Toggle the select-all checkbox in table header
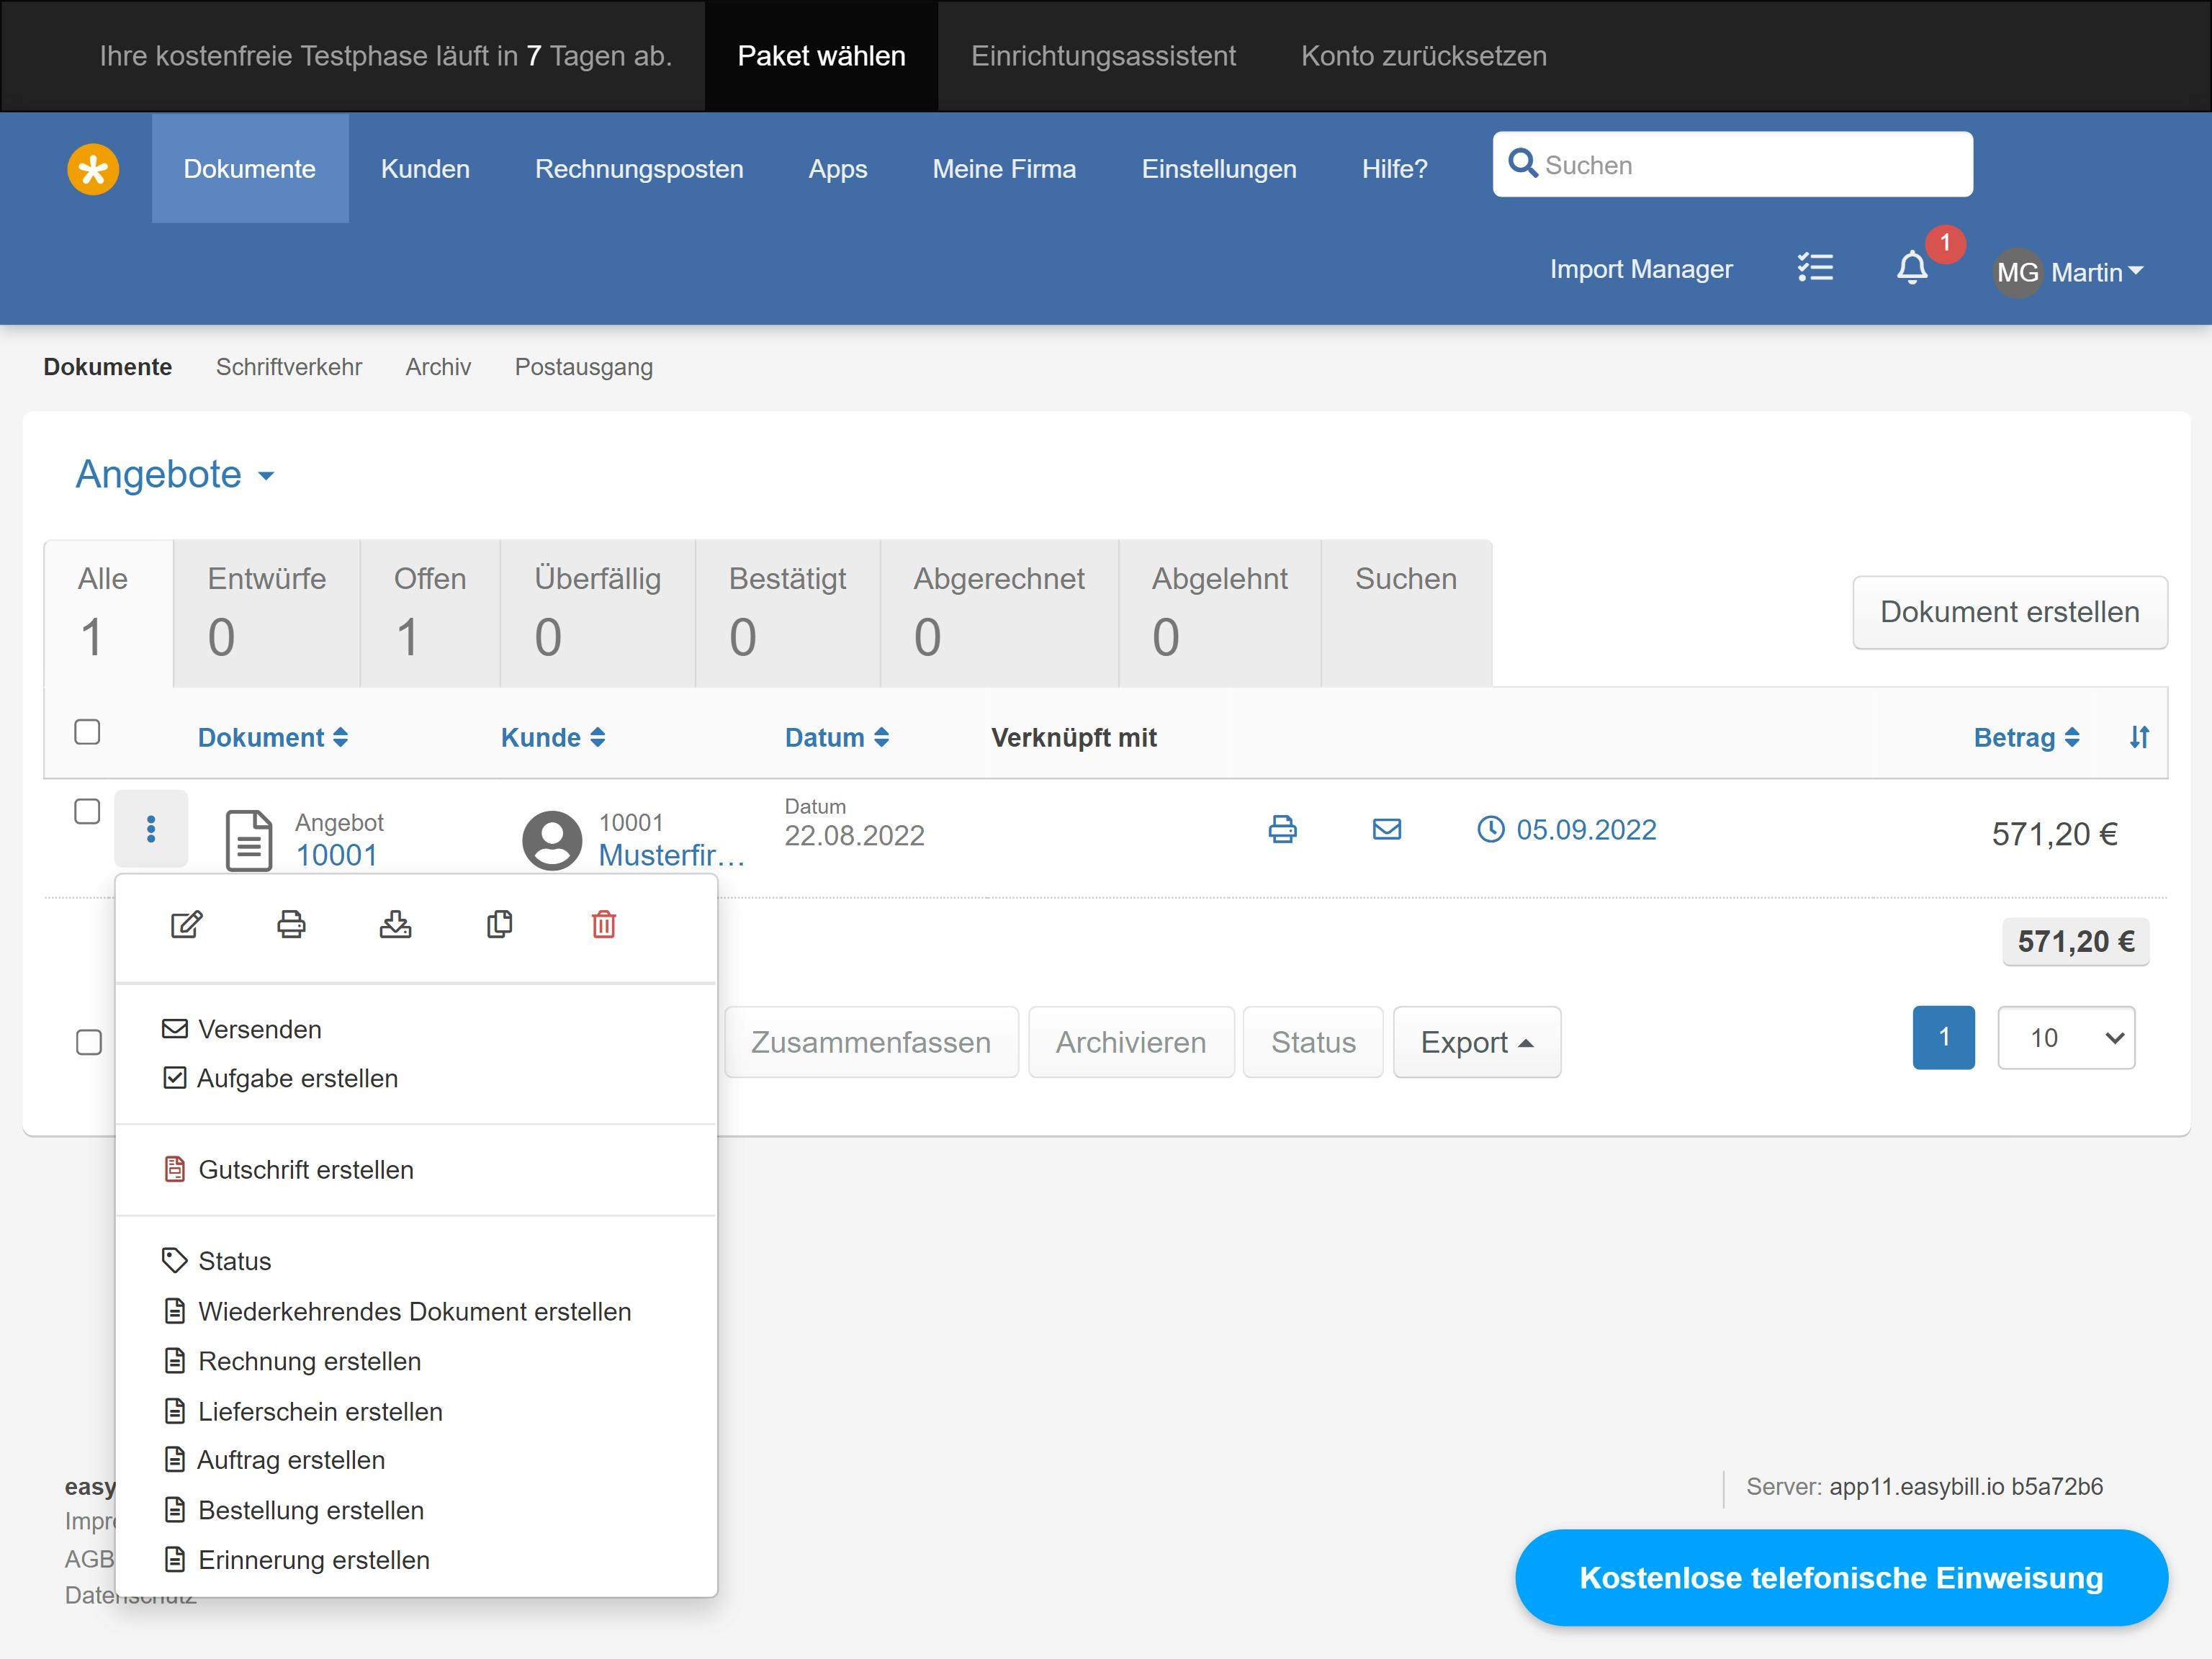The height and width of the screenshot is (1659, 2212). [88, 732]
